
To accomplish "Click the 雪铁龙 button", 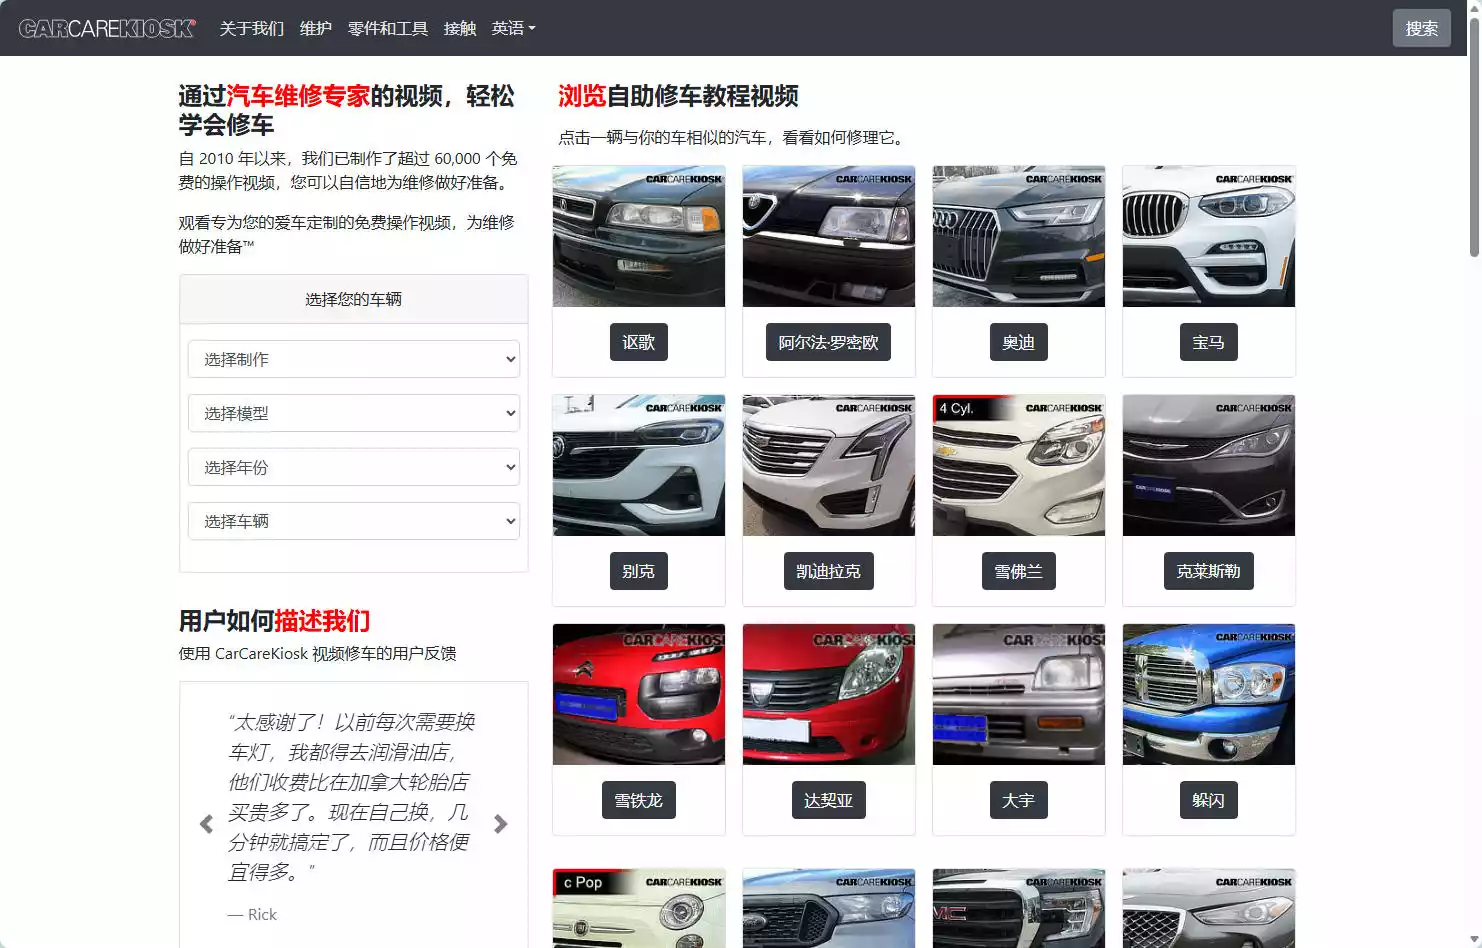I will pos(638,800).
